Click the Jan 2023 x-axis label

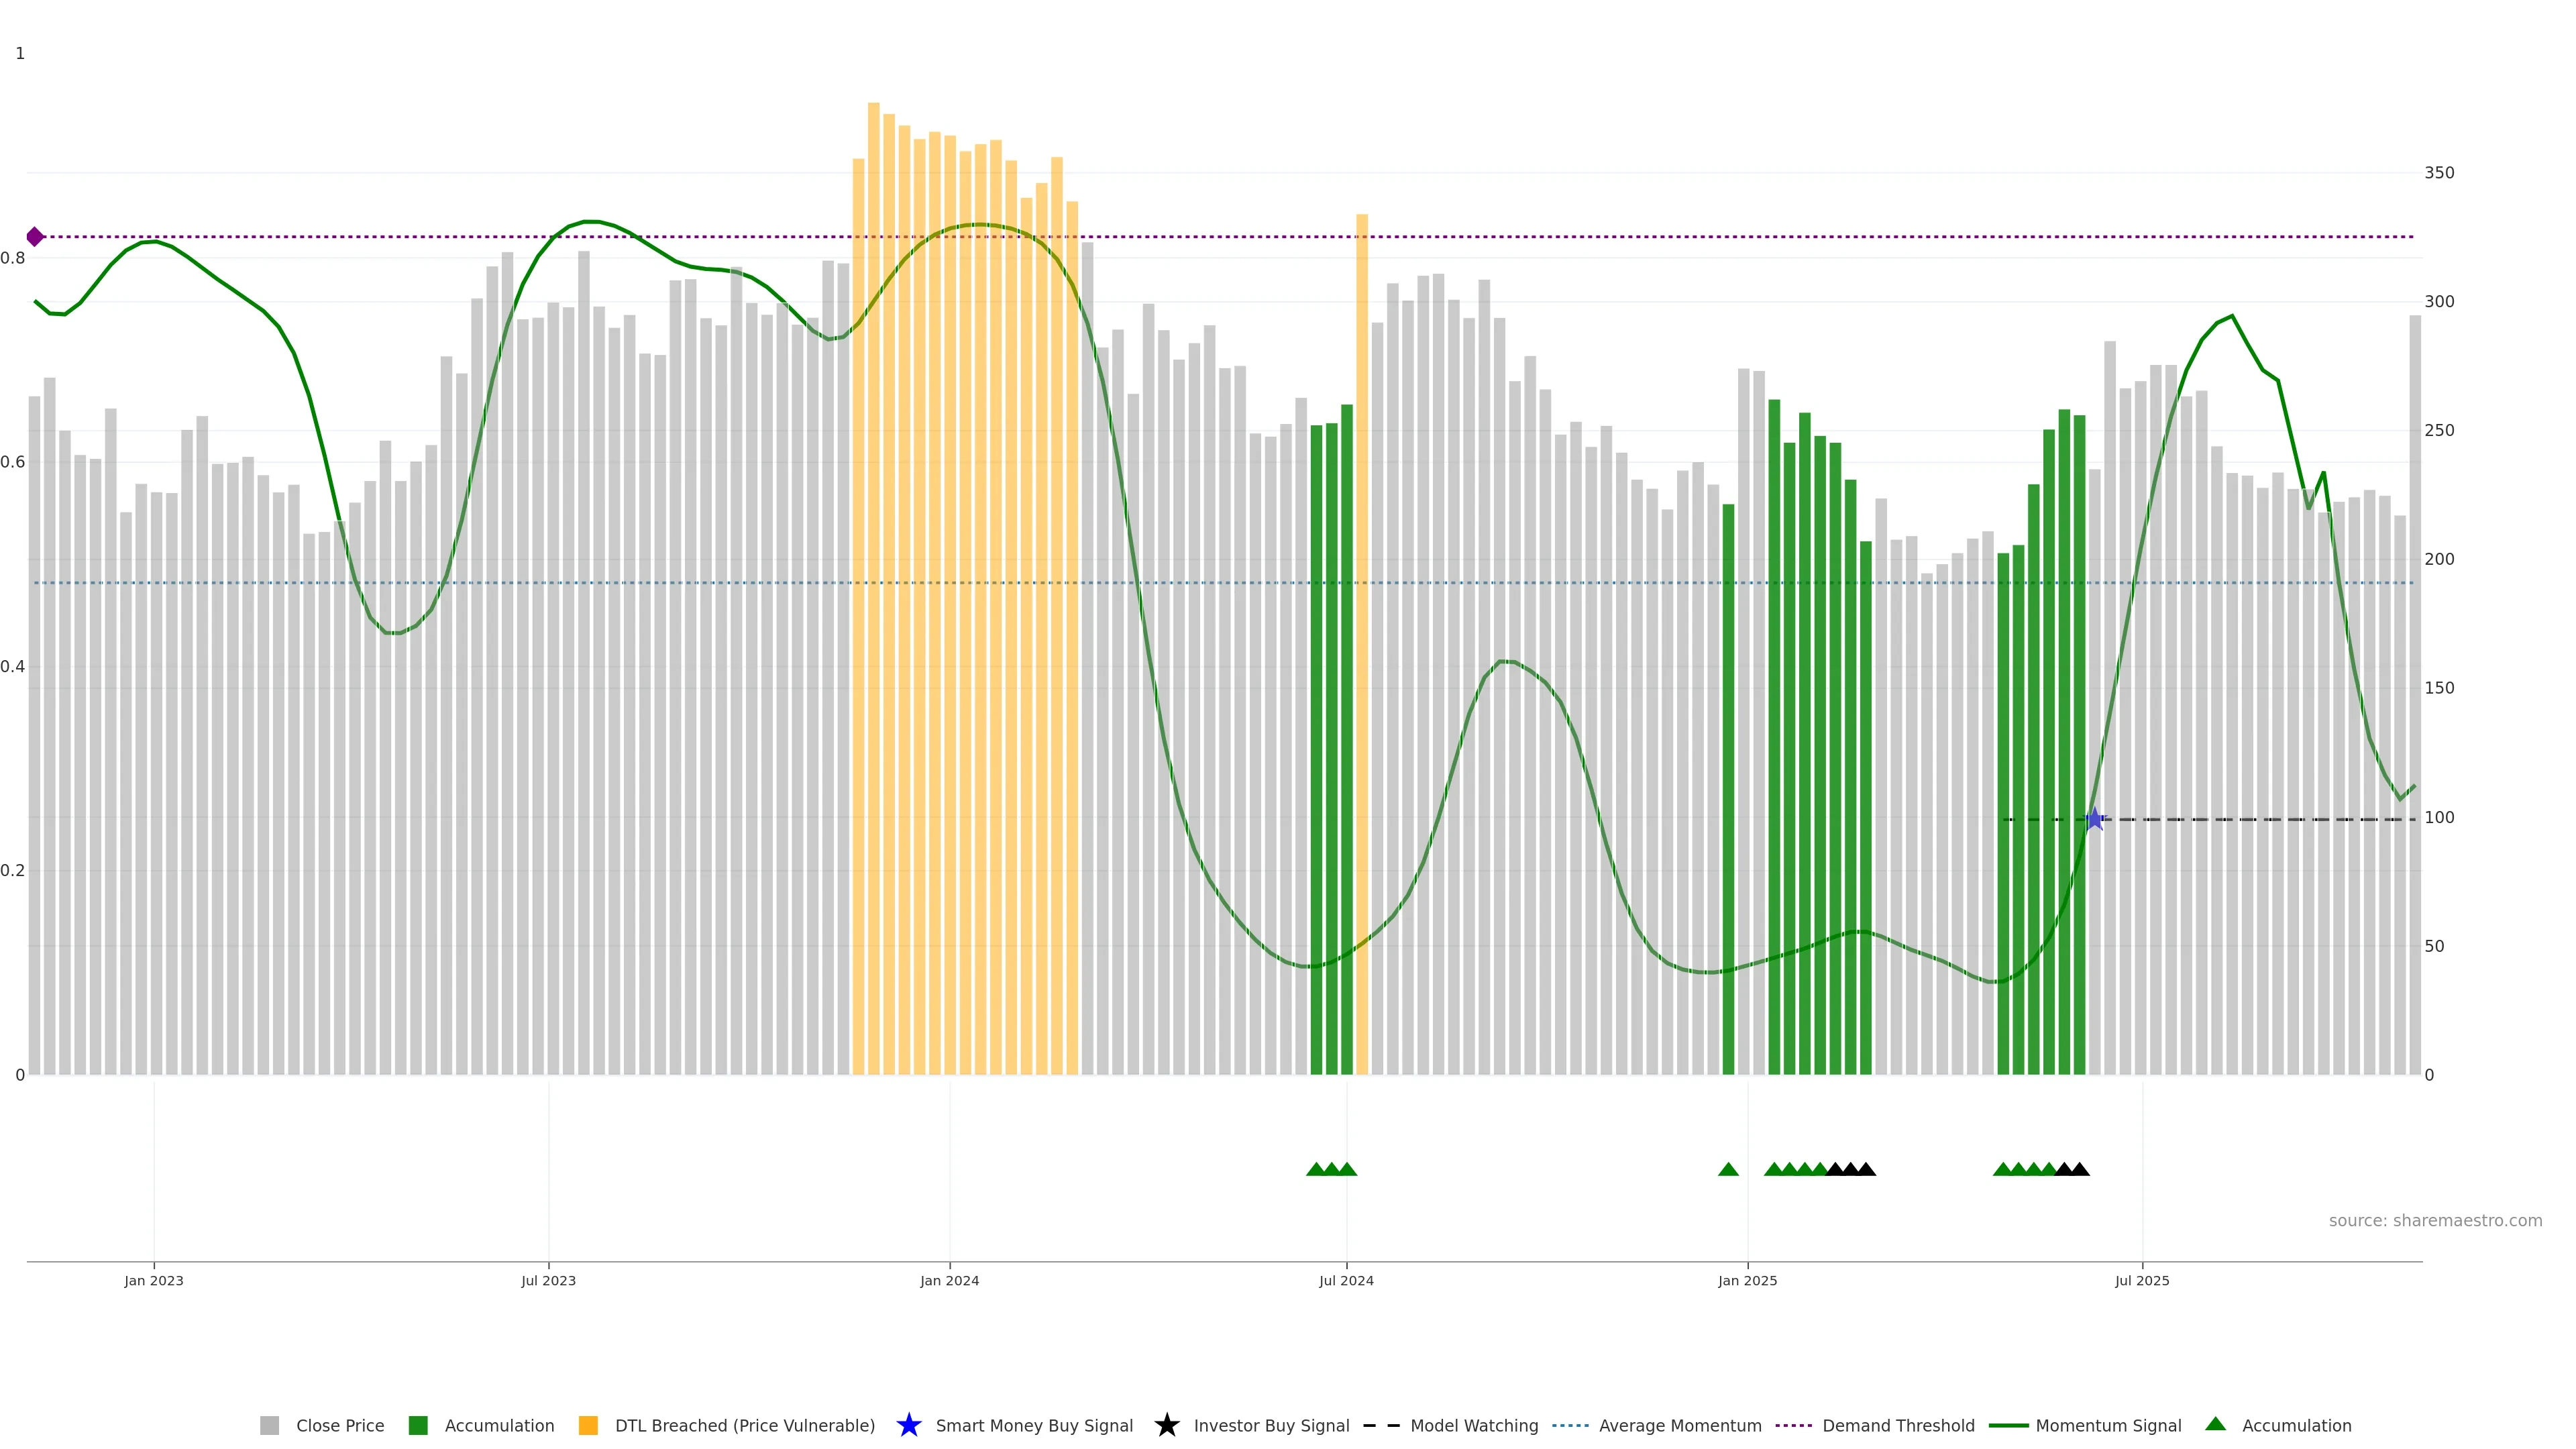click(x=154, y=1280)
